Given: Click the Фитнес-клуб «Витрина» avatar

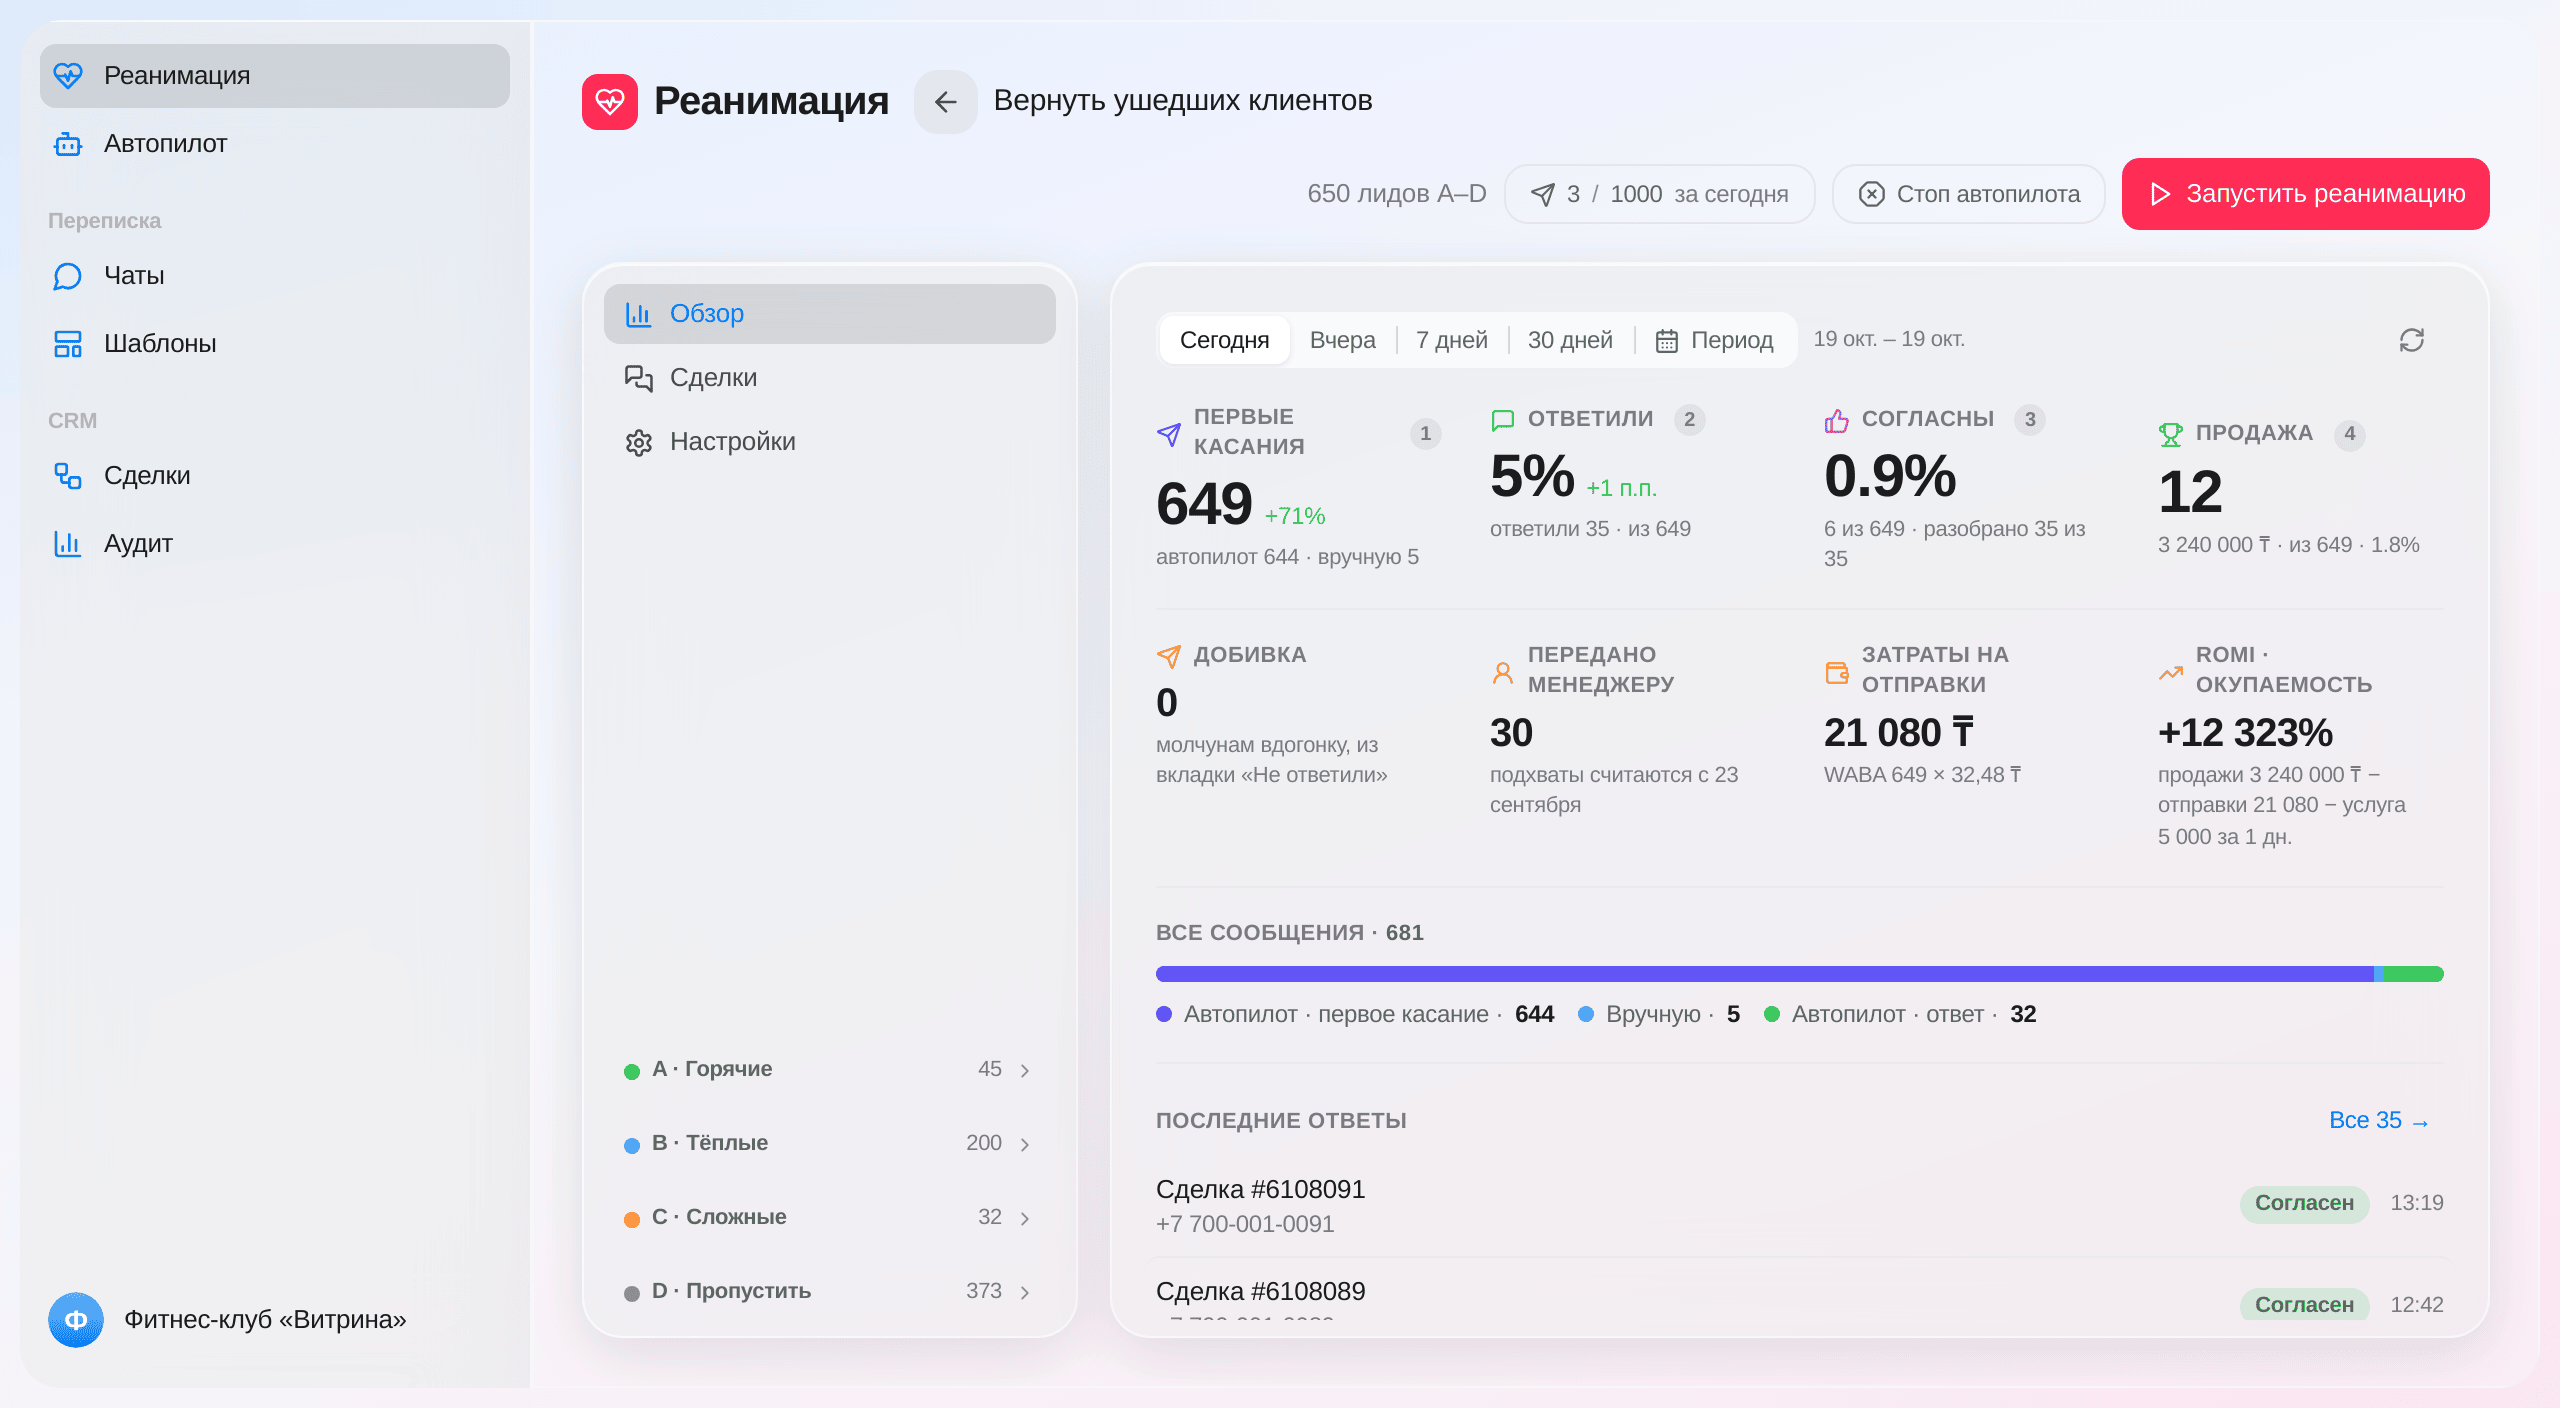Looking at the screenshot, I should point(76,1320).
